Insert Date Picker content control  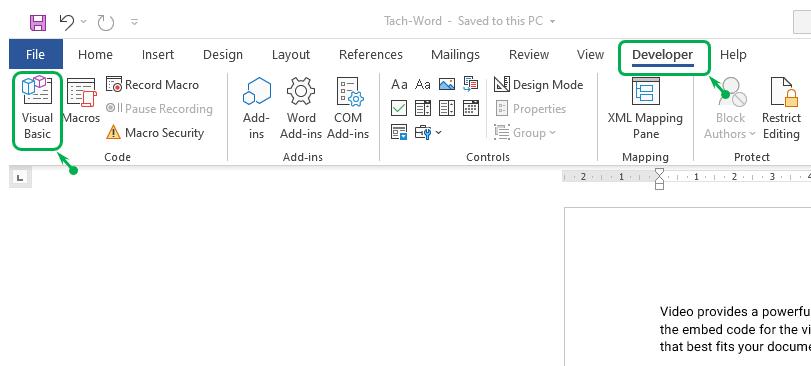click(471, 108)
